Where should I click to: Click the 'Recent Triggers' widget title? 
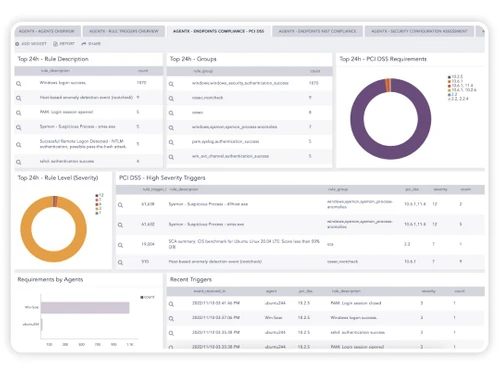pos(191,279)
